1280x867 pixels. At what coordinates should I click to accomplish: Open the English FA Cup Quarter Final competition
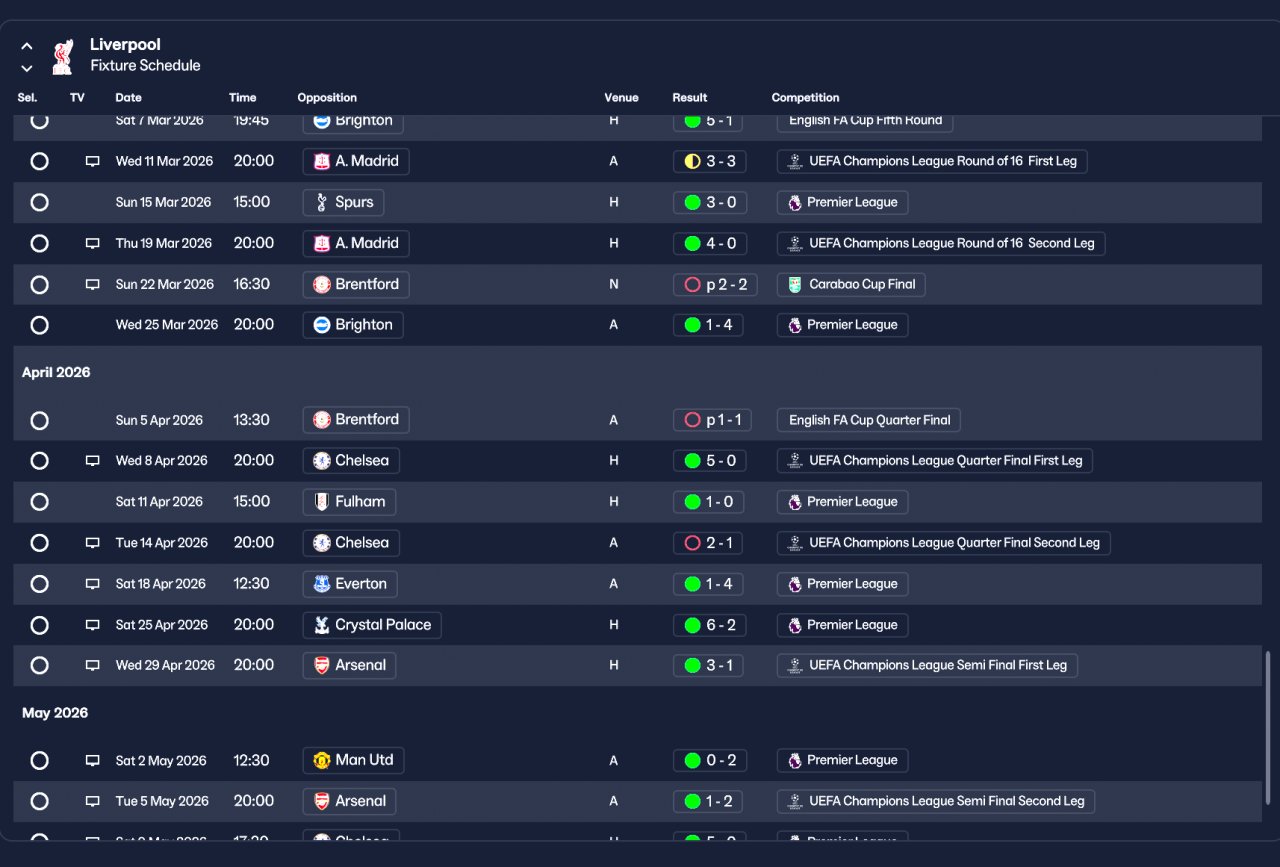pyautogui.click(x=869, y=420)
